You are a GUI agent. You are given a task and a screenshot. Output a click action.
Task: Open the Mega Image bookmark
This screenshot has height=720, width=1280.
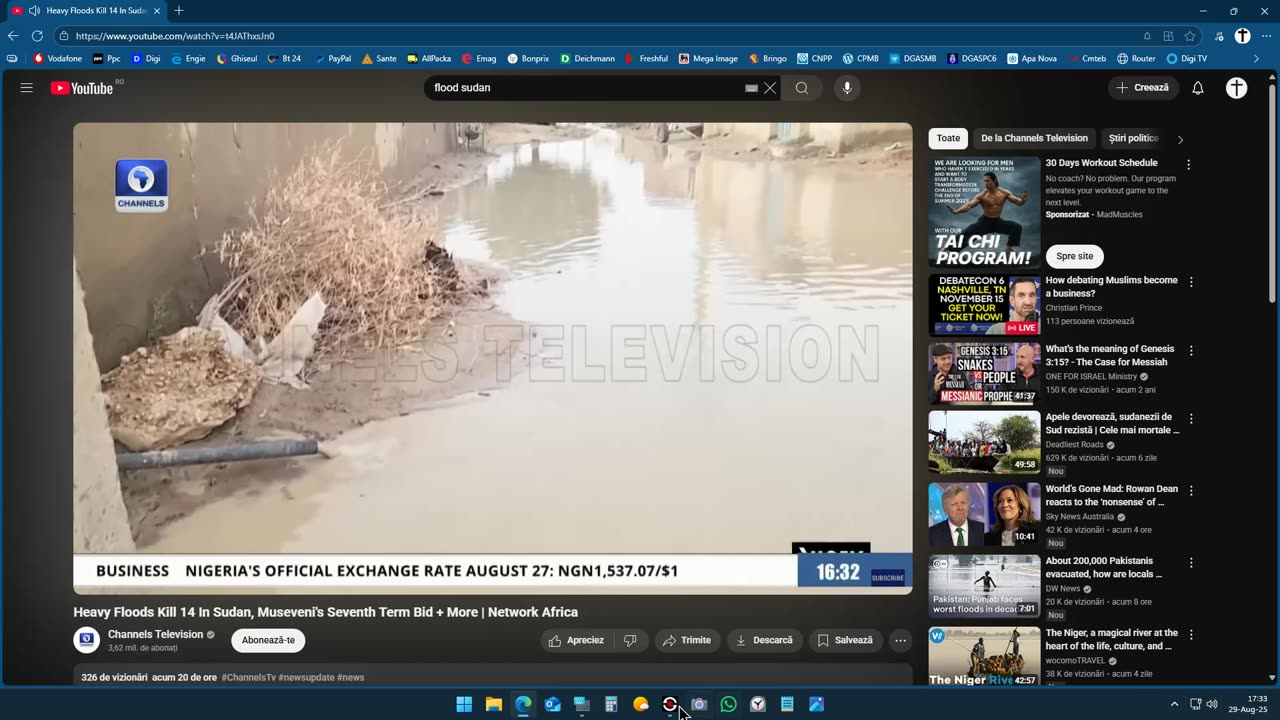(x=708, y=59)
